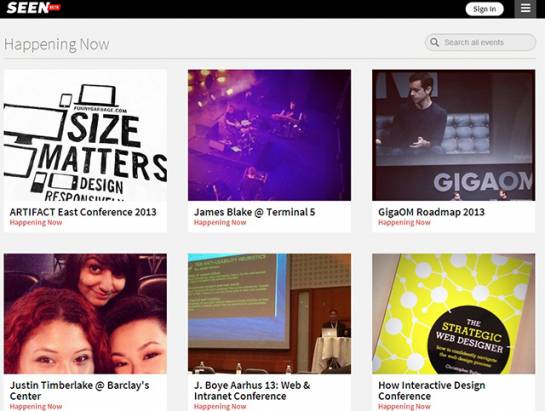Open GigaOM Roadmap 2013 title link
Screen dimensions: 545x411
coord(431,212)
